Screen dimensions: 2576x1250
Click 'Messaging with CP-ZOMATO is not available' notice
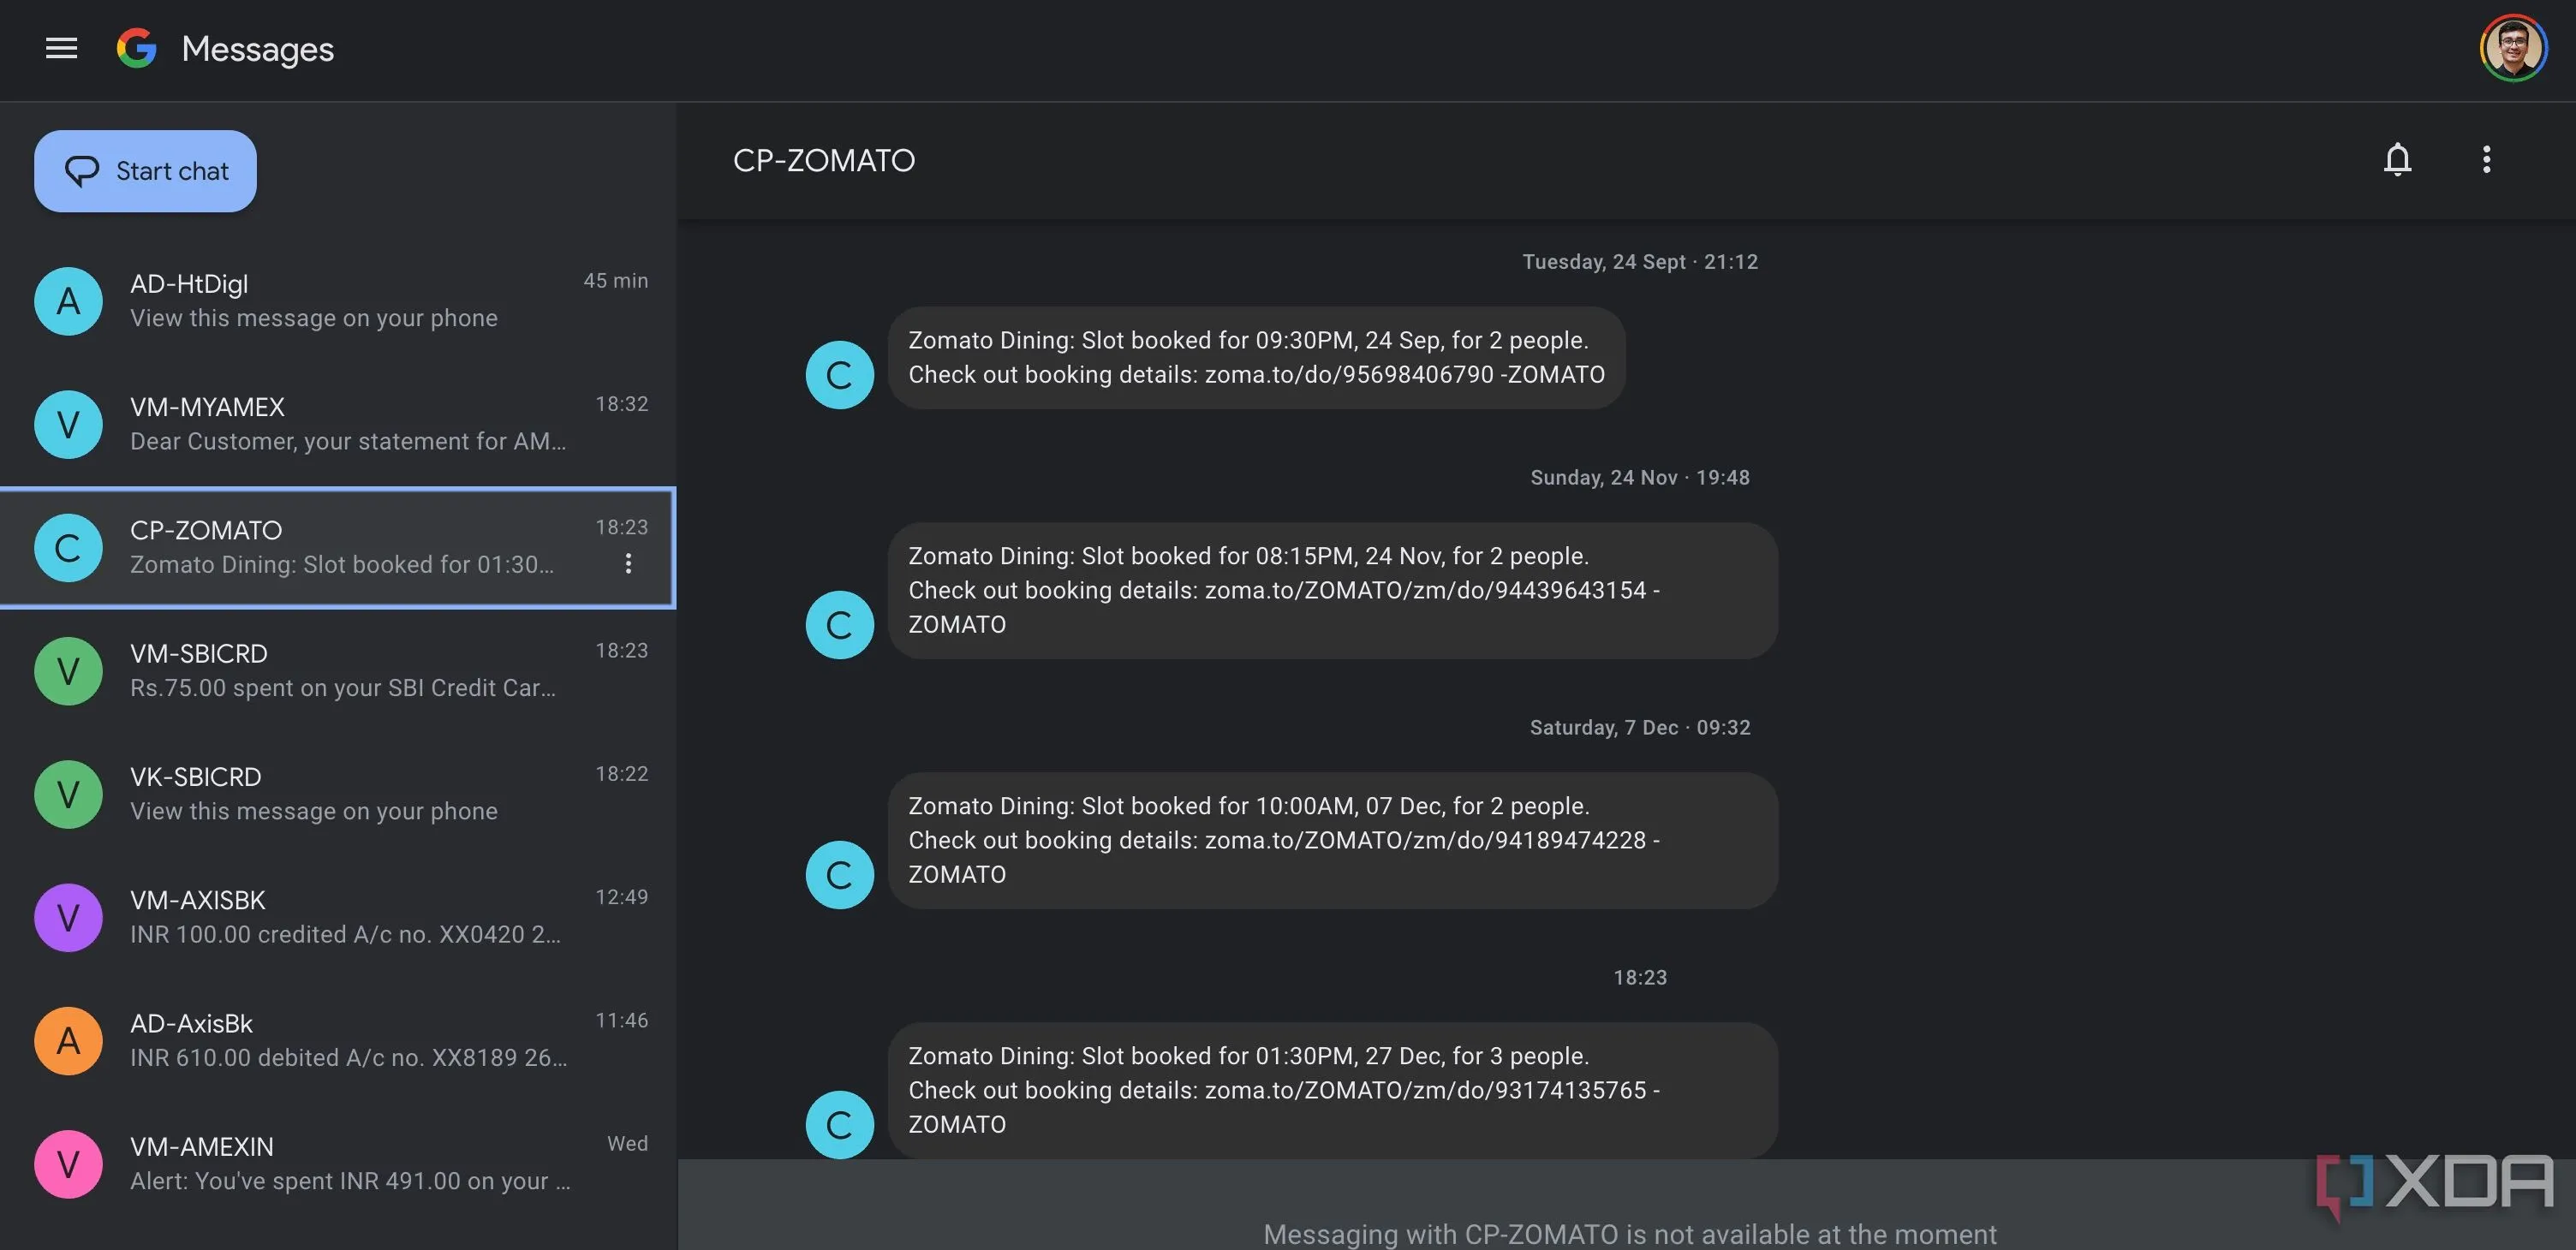[1629, 1234]
